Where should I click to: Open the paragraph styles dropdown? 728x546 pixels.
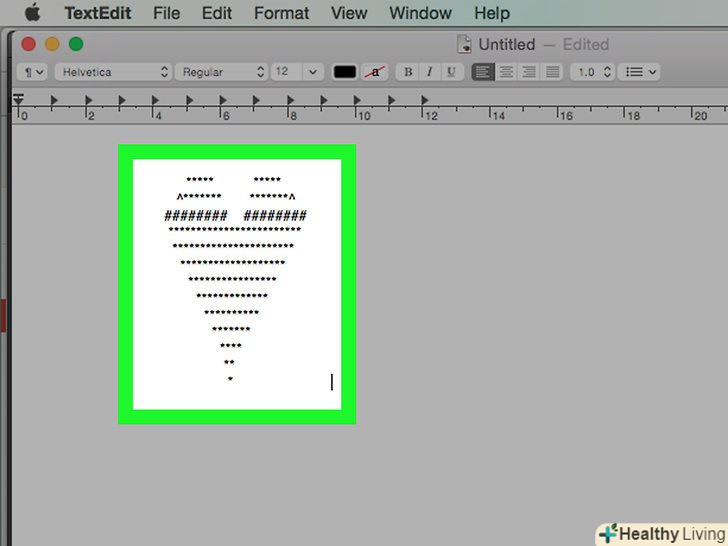point(32,72)
